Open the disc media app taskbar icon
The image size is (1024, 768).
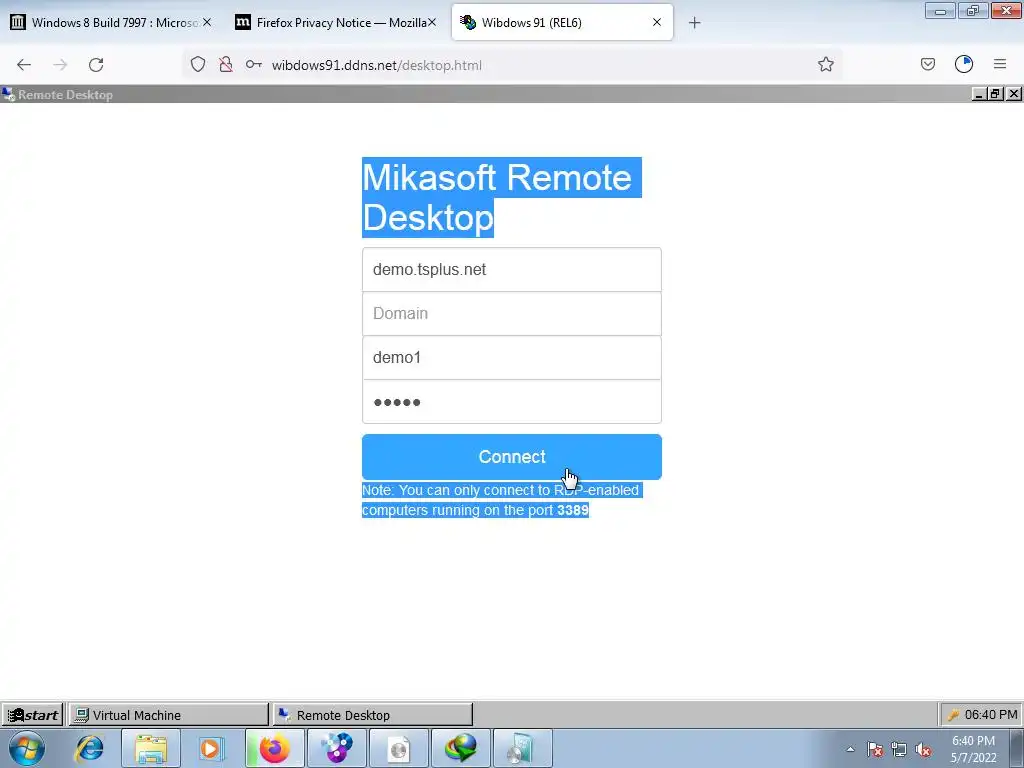click(x=336, y=748)
